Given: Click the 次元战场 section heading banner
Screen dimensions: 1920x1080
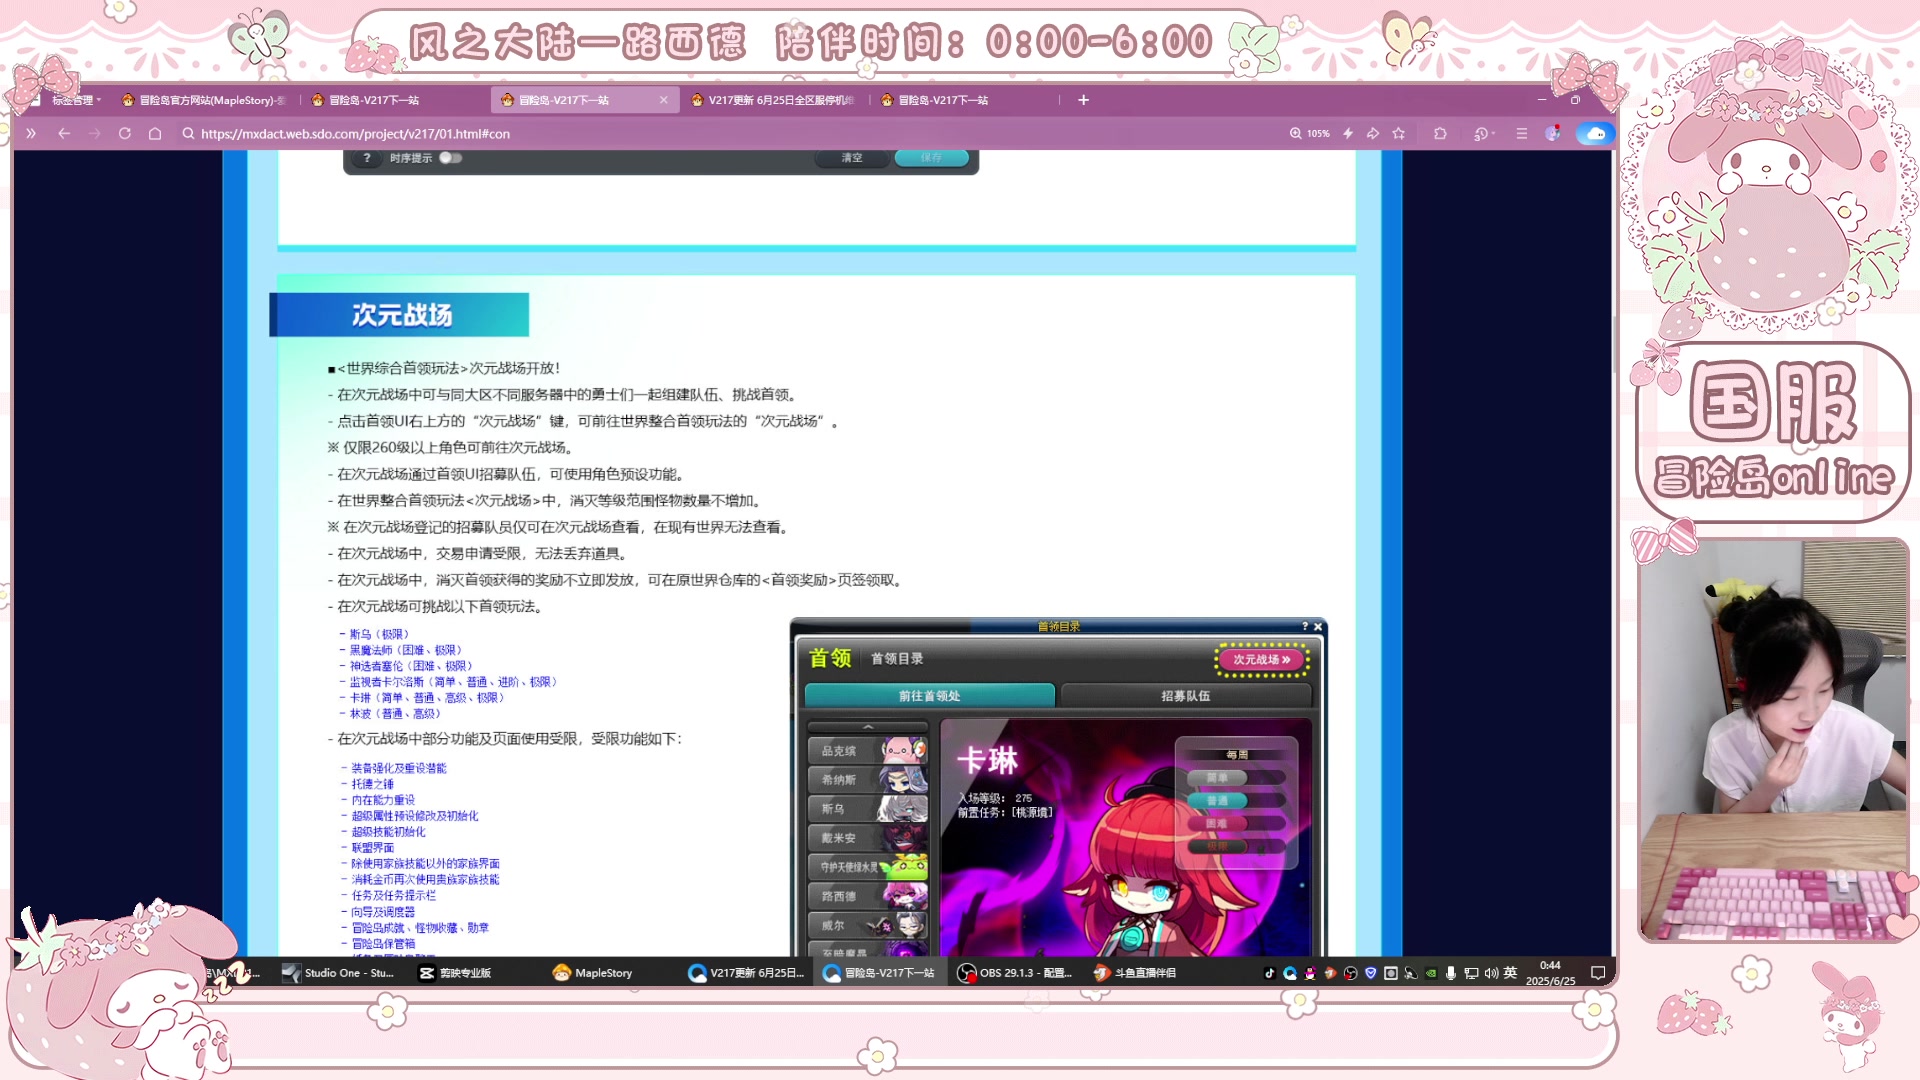Looking at the screenshot, I should (x=399, y=315).
